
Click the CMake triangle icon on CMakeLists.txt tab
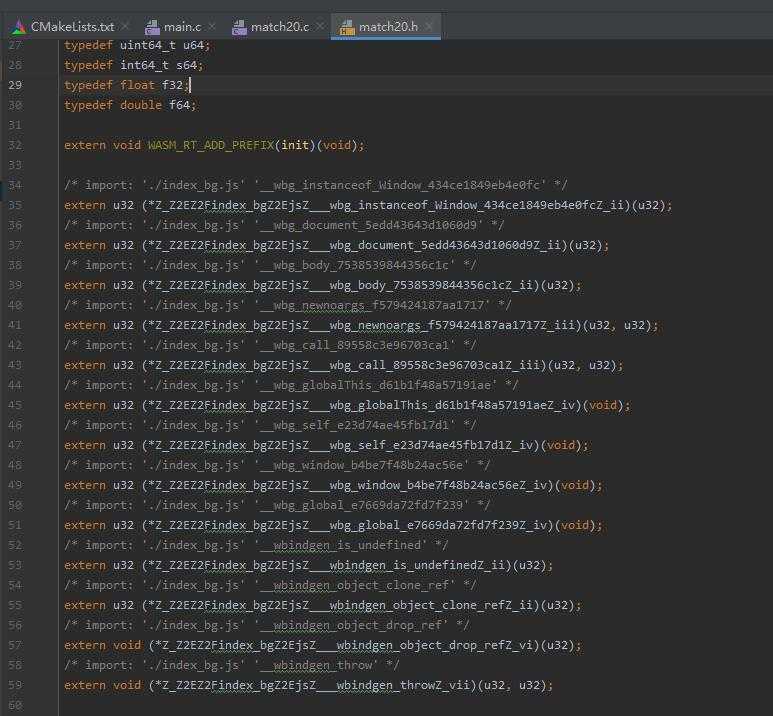[18, 26]
